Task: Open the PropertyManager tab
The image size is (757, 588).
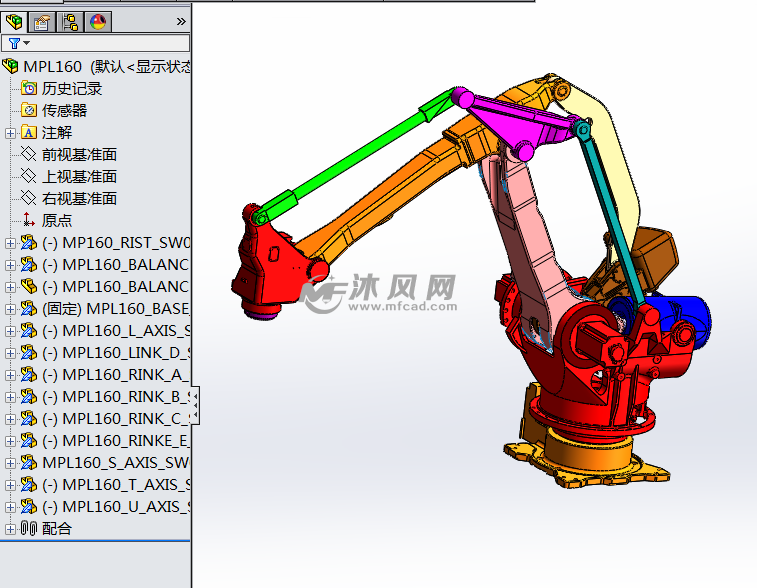Action: 42,22
